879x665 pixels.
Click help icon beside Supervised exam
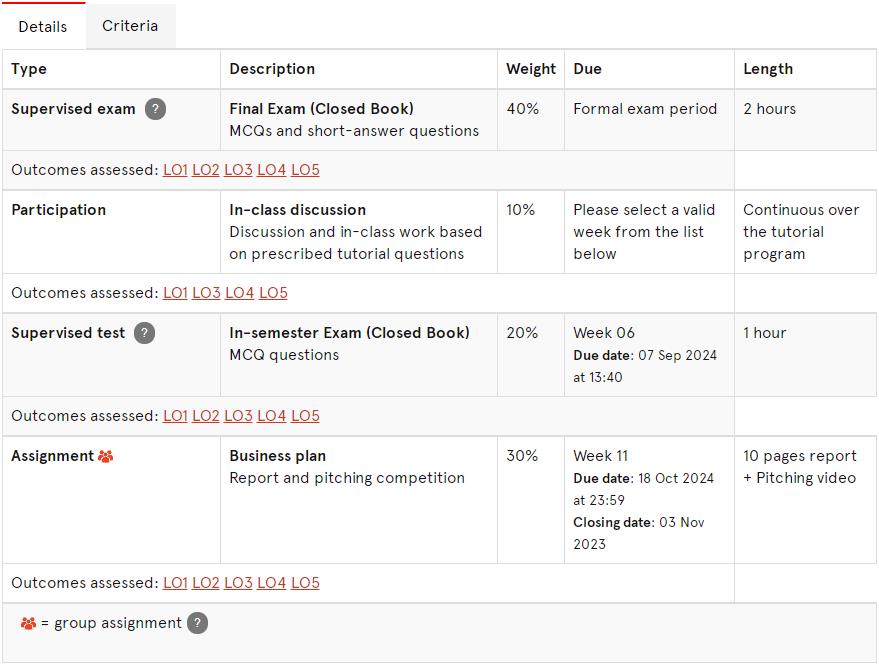pos(155,109)
